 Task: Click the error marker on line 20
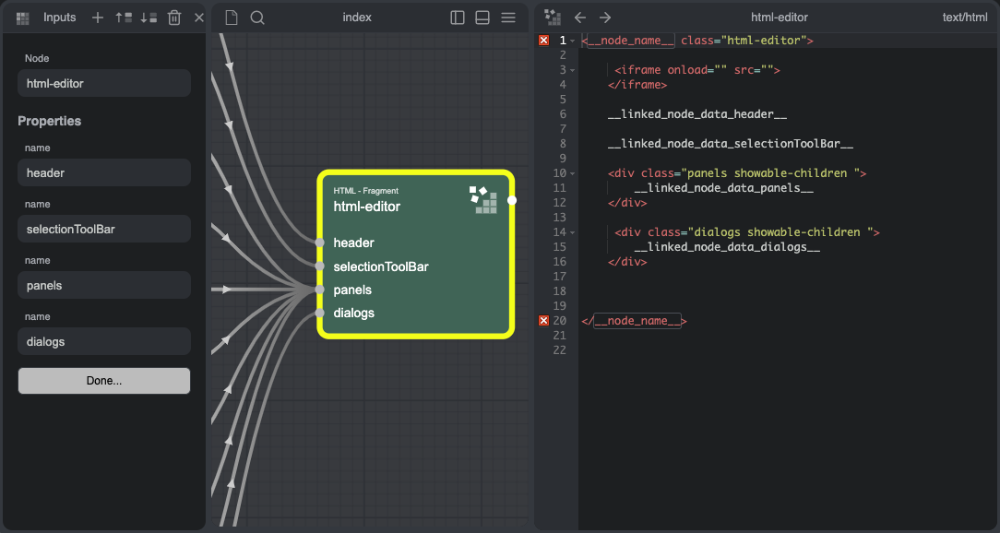544,321
